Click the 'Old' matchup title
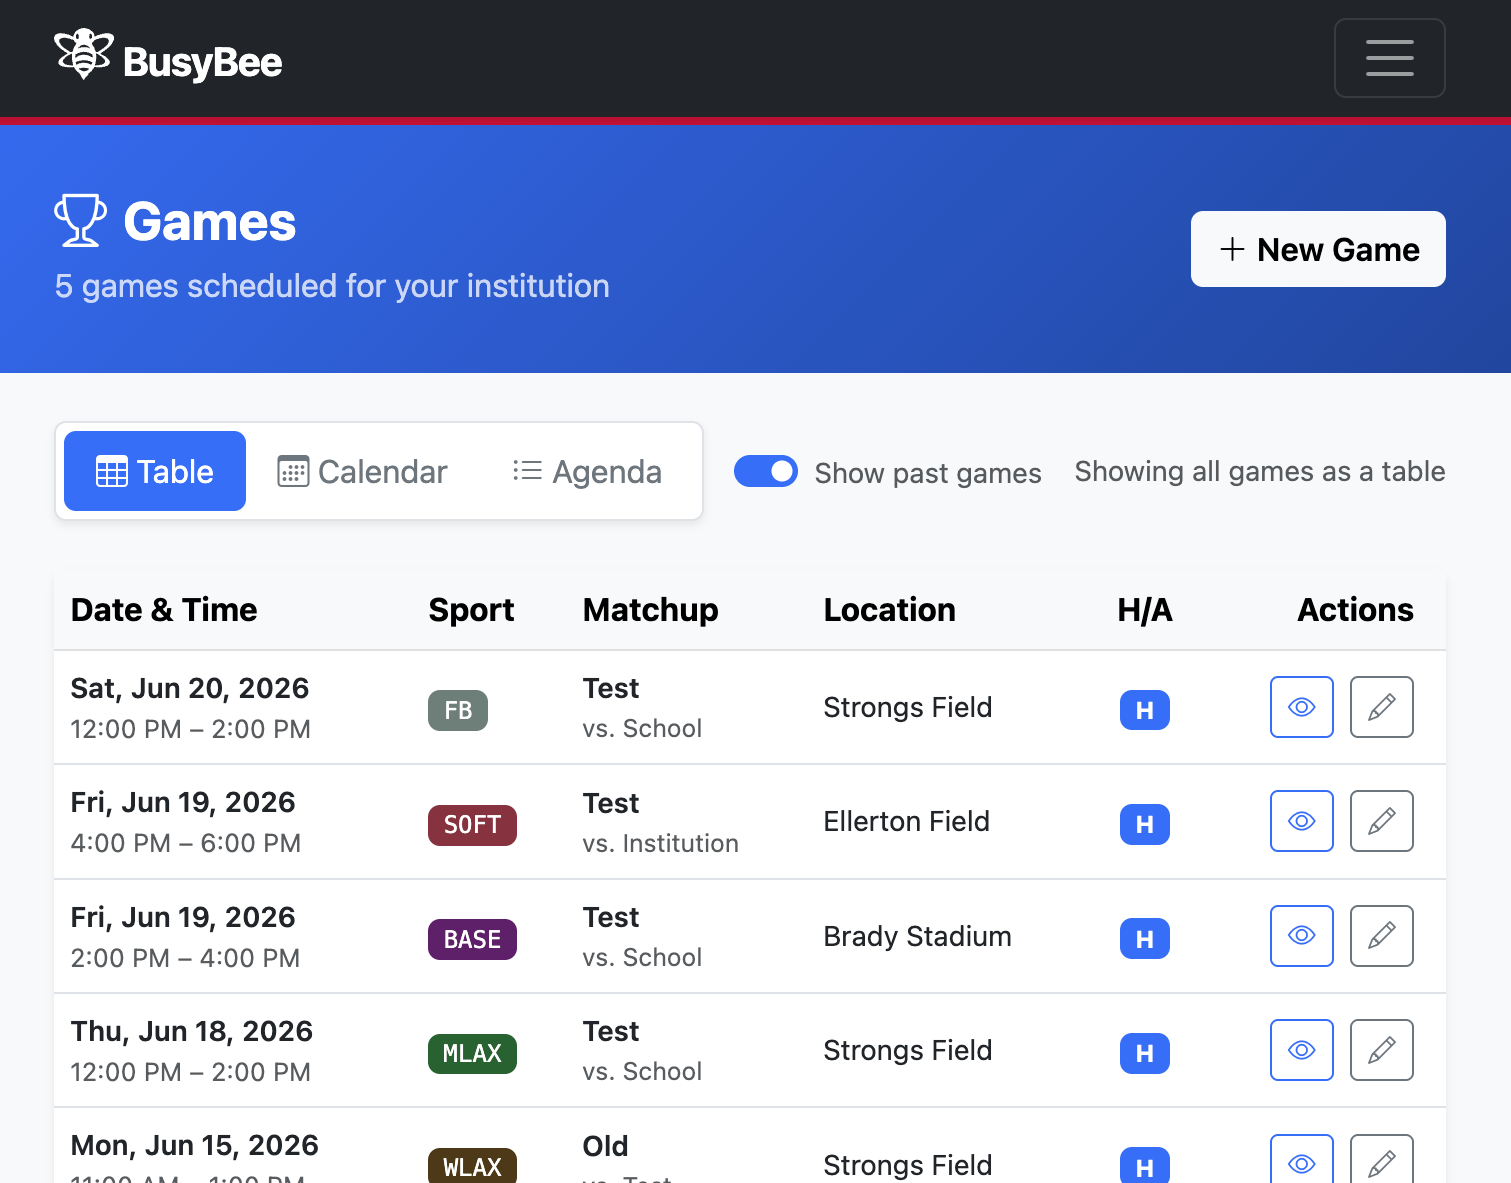 pos(605,1146)
